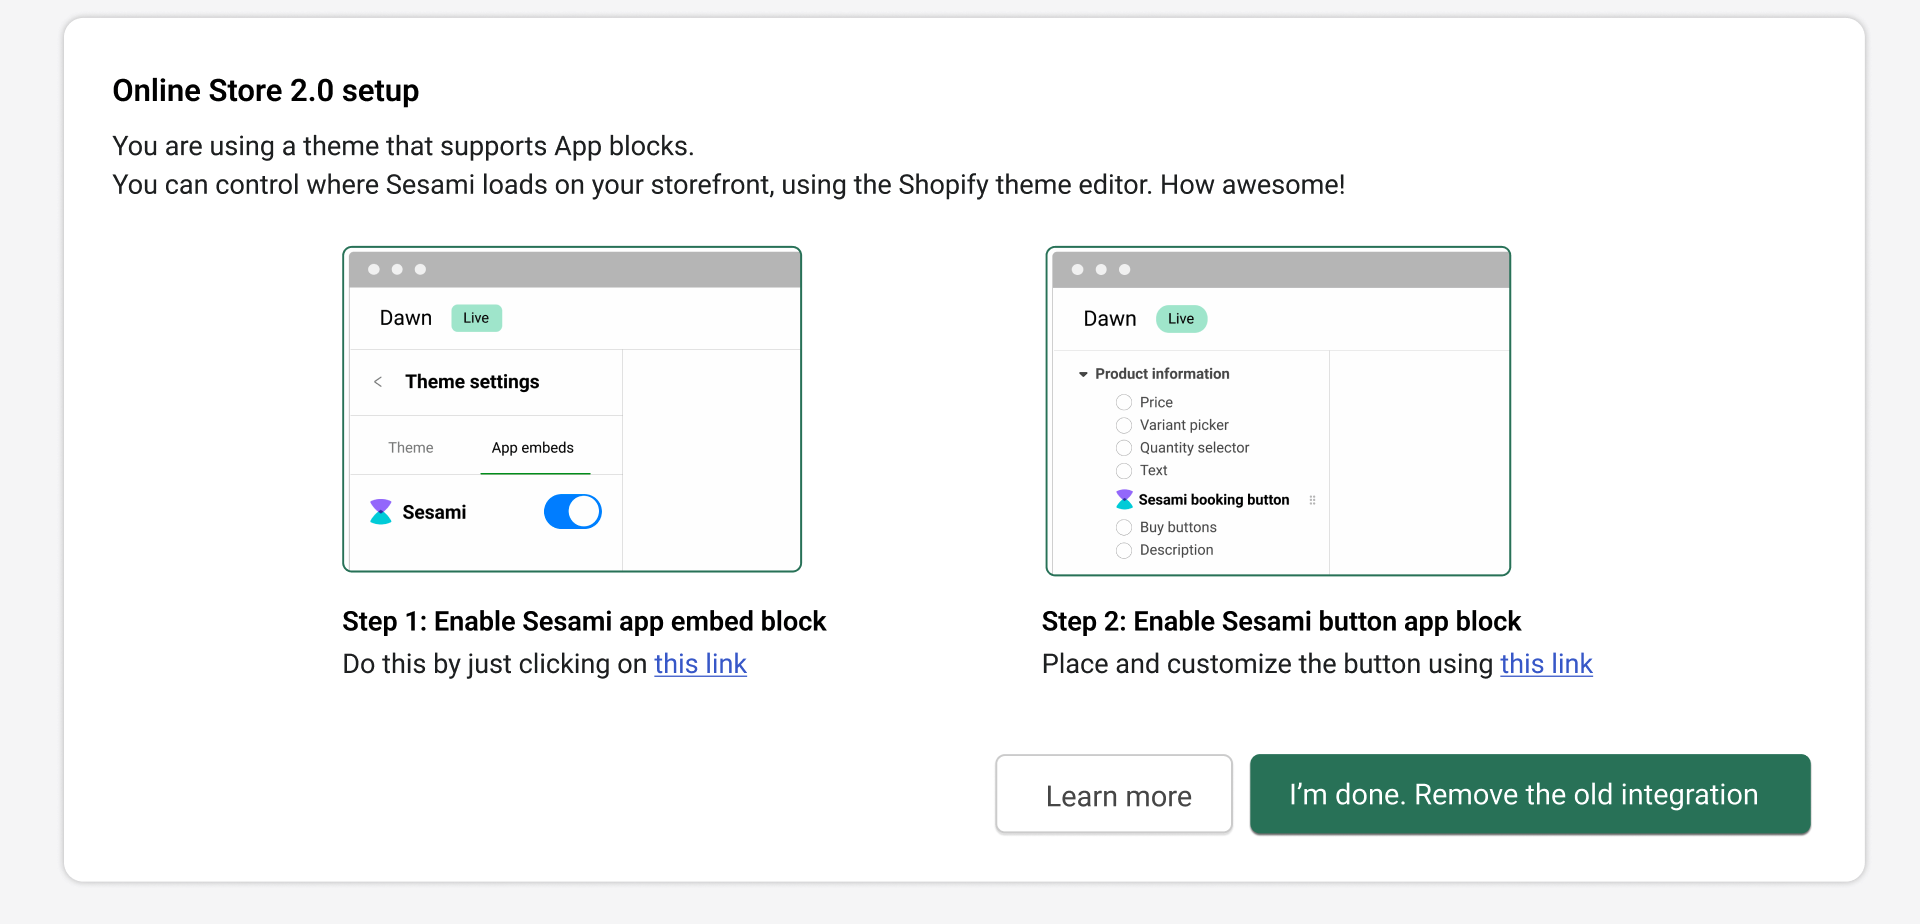Viewport: 1920px width, 924px height.
Task: Click the Sesami logo beside the toggle
Action: tap(381, 512)
